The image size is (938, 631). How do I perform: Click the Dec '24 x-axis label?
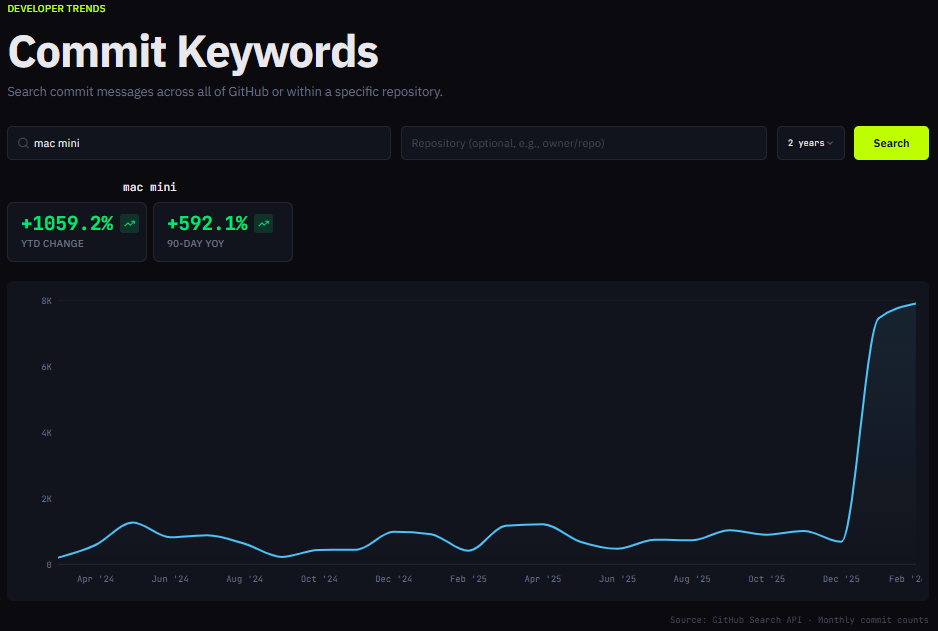tap(394, 579)
